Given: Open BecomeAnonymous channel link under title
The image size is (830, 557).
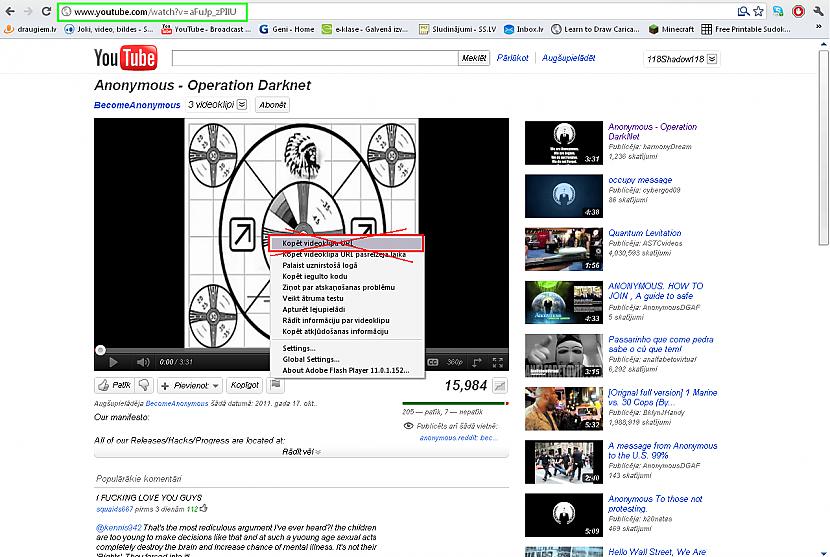Looking at the screenshot, I should 137,105.
